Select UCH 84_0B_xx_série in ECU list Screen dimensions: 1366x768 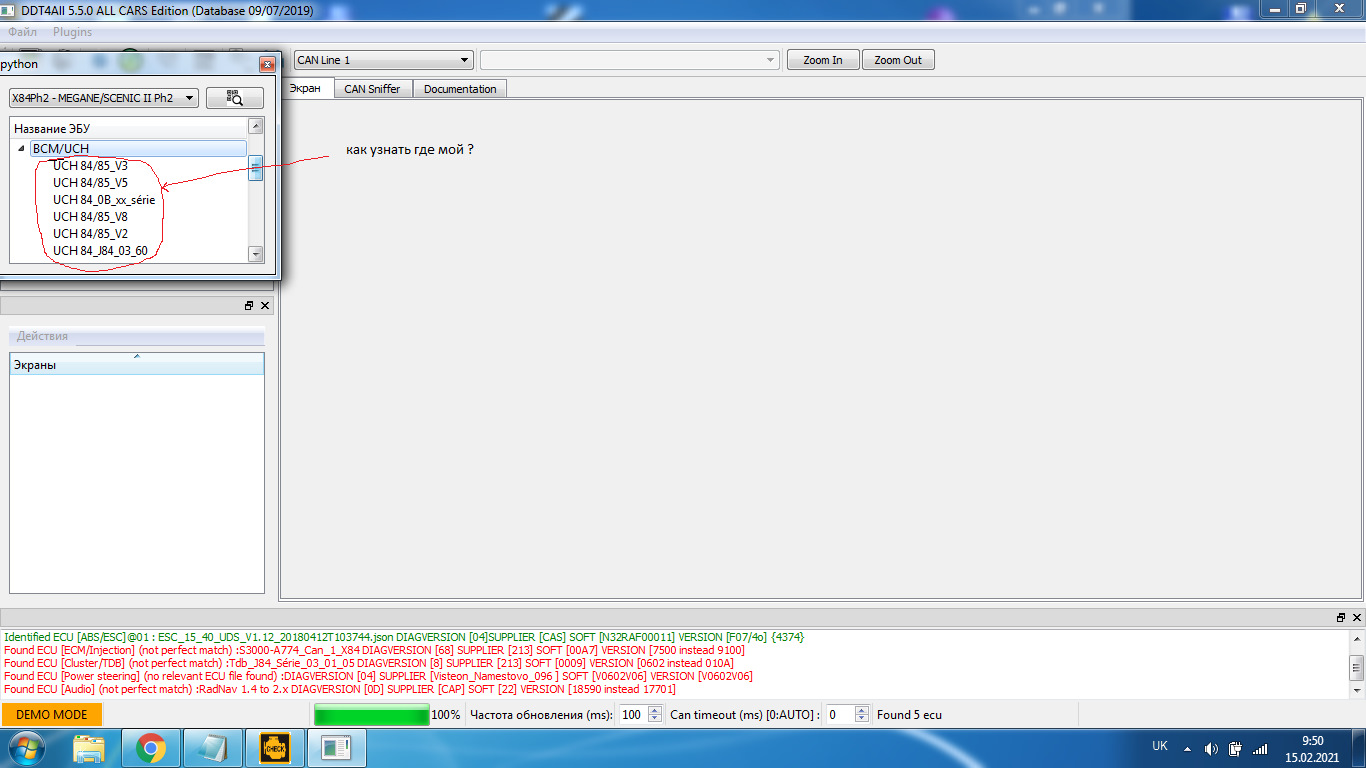(x=103, y=200)
